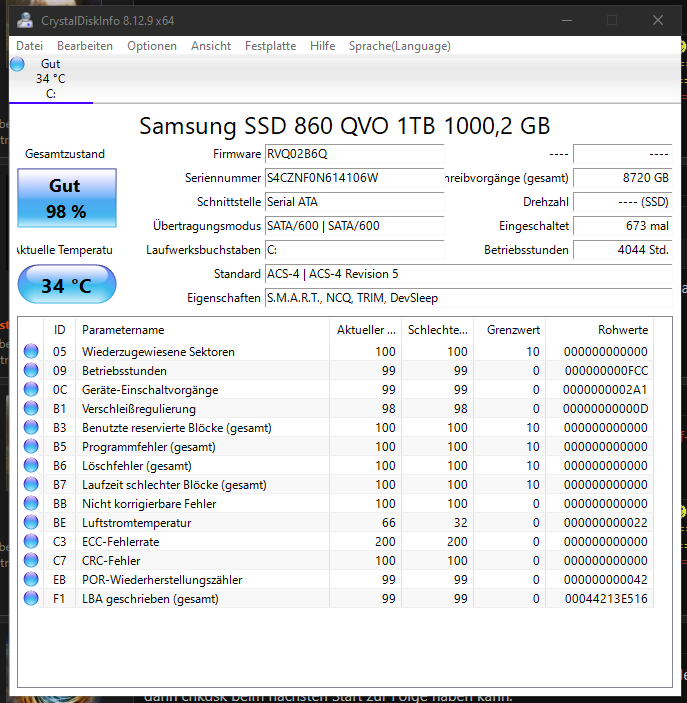Click status orb for POR-Wiederherstellungszähler row
This screenshot has height=703, width=687.
coord(31,579)
